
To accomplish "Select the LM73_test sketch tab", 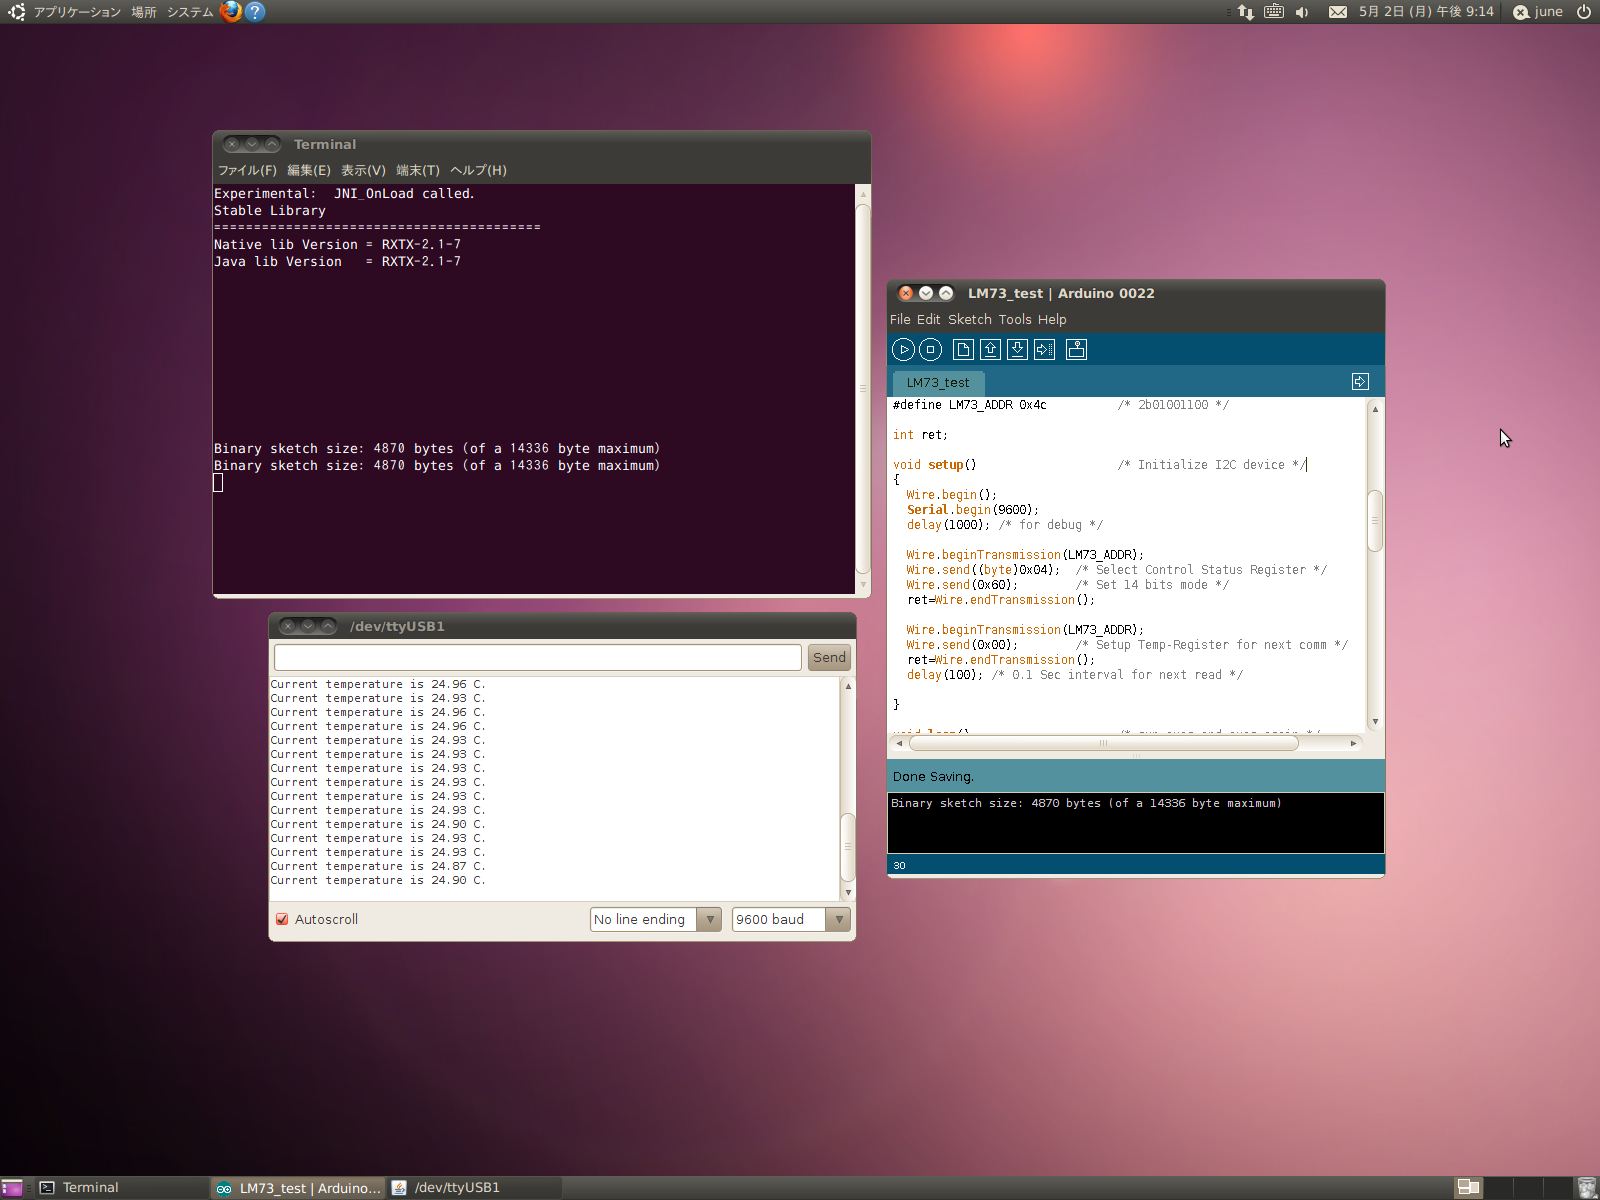I will (937, 382).
